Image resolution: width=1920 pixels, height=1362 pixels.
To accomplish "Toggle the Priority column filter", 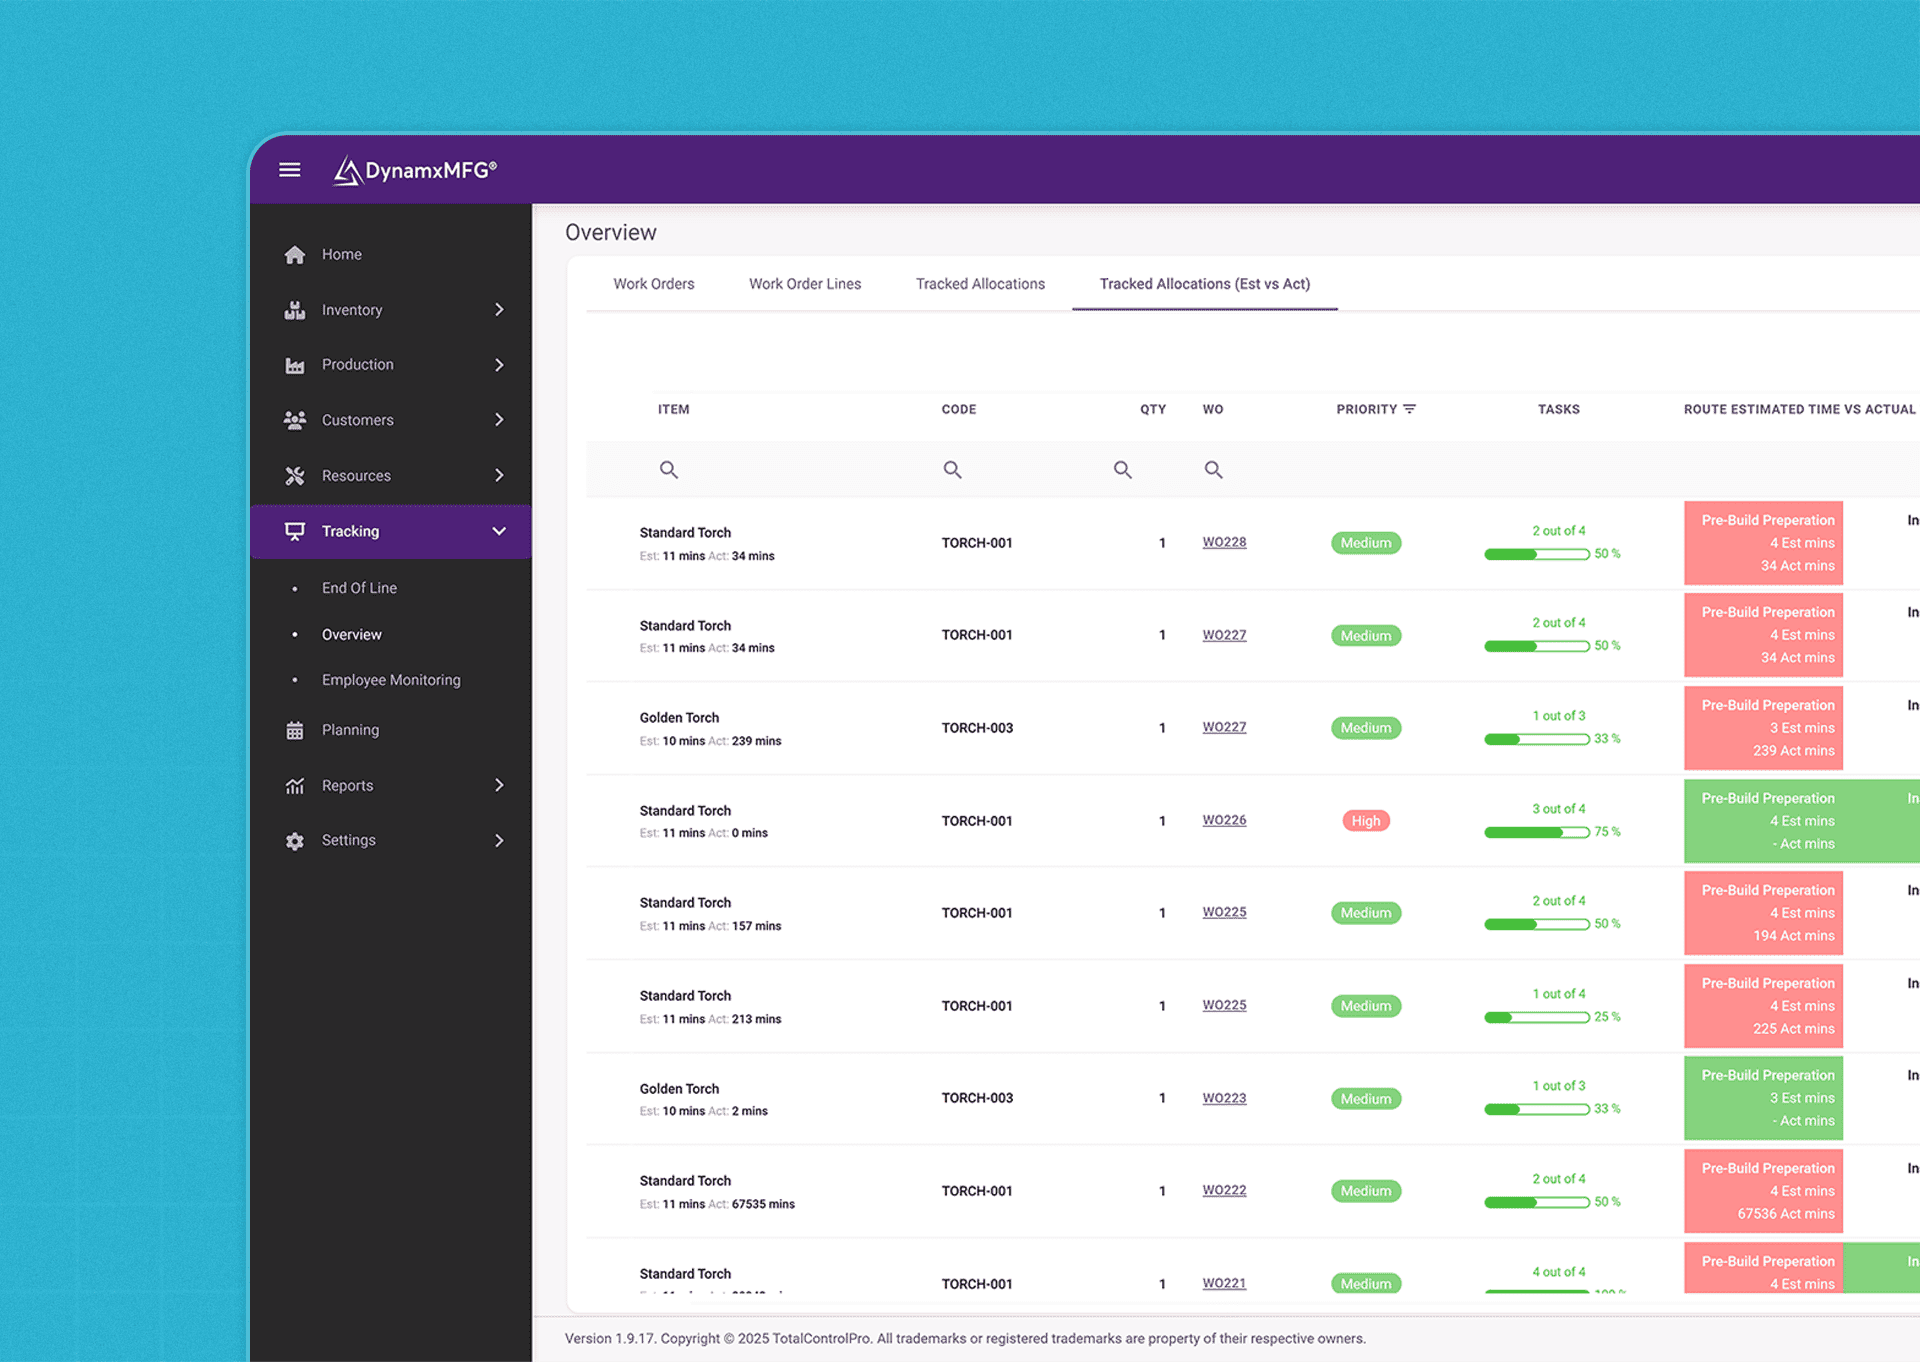I will (1410, 408).
